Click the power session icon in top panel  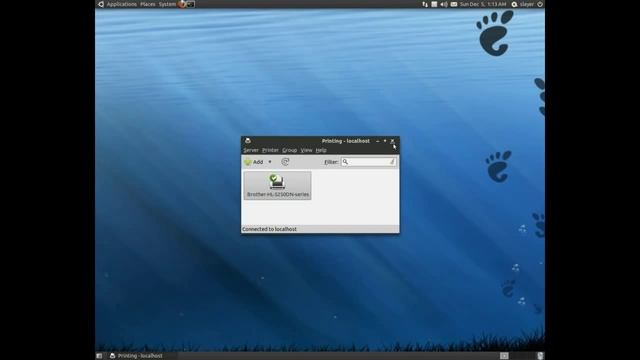point(540,4)
